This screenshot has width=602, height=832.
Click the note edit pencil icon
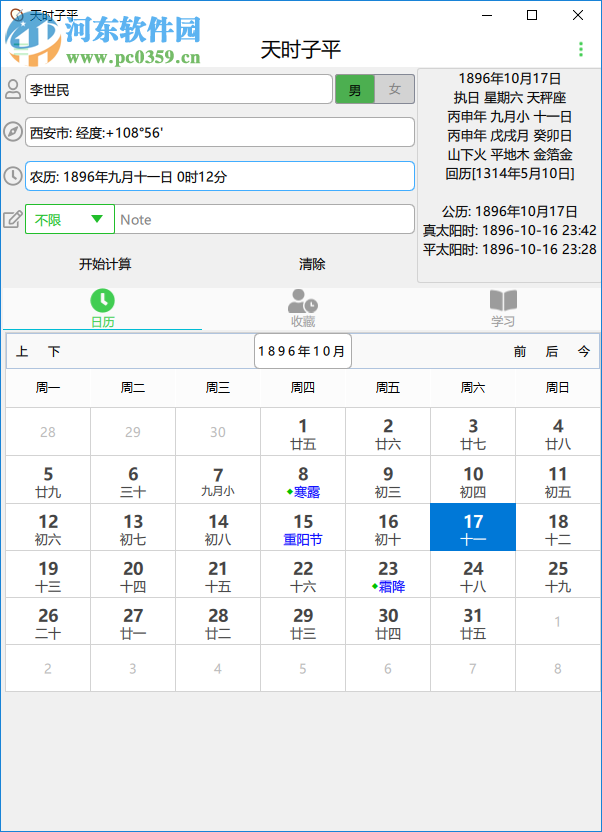tap(13, 219)
